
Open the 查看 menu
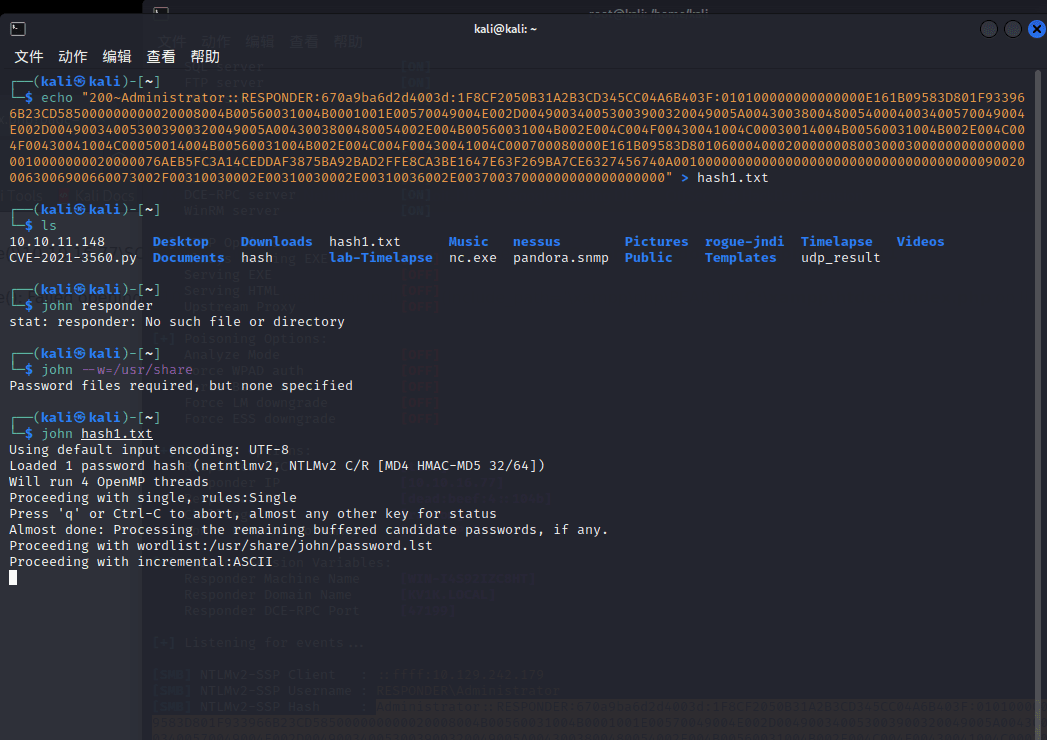click(x=161, y=57)
